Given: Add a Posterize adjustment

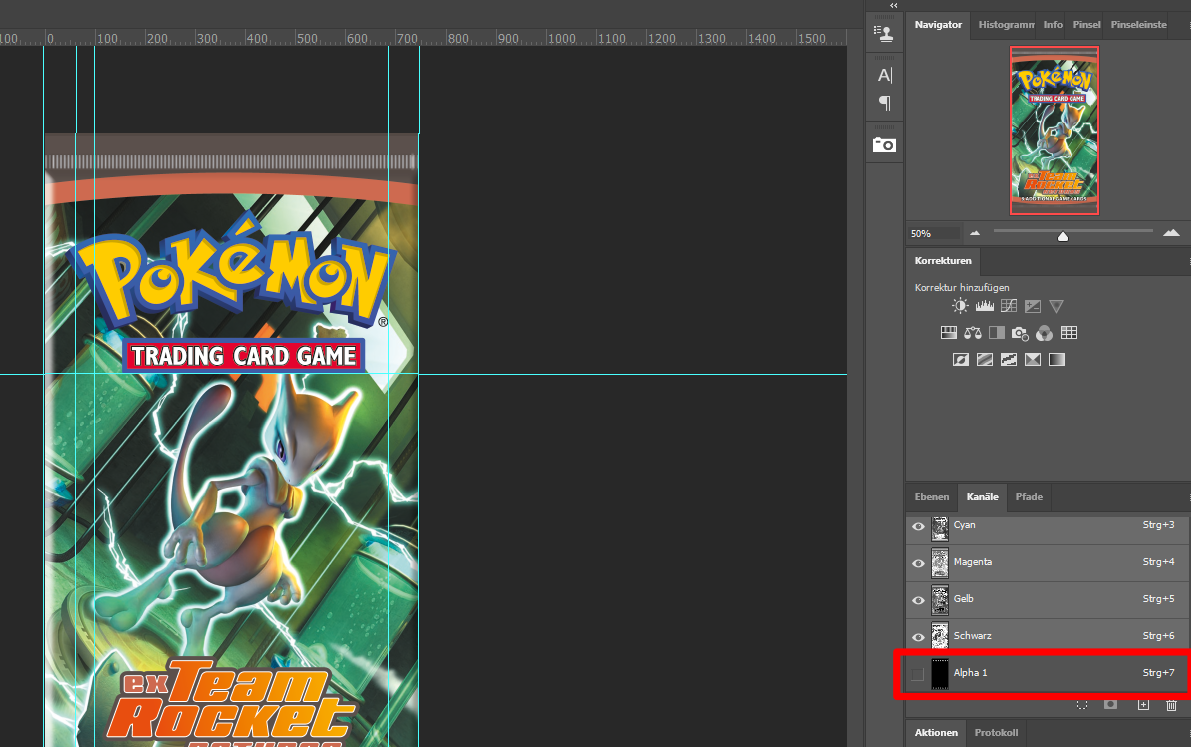Looking at the screenshot, I should tap(984, 359).
